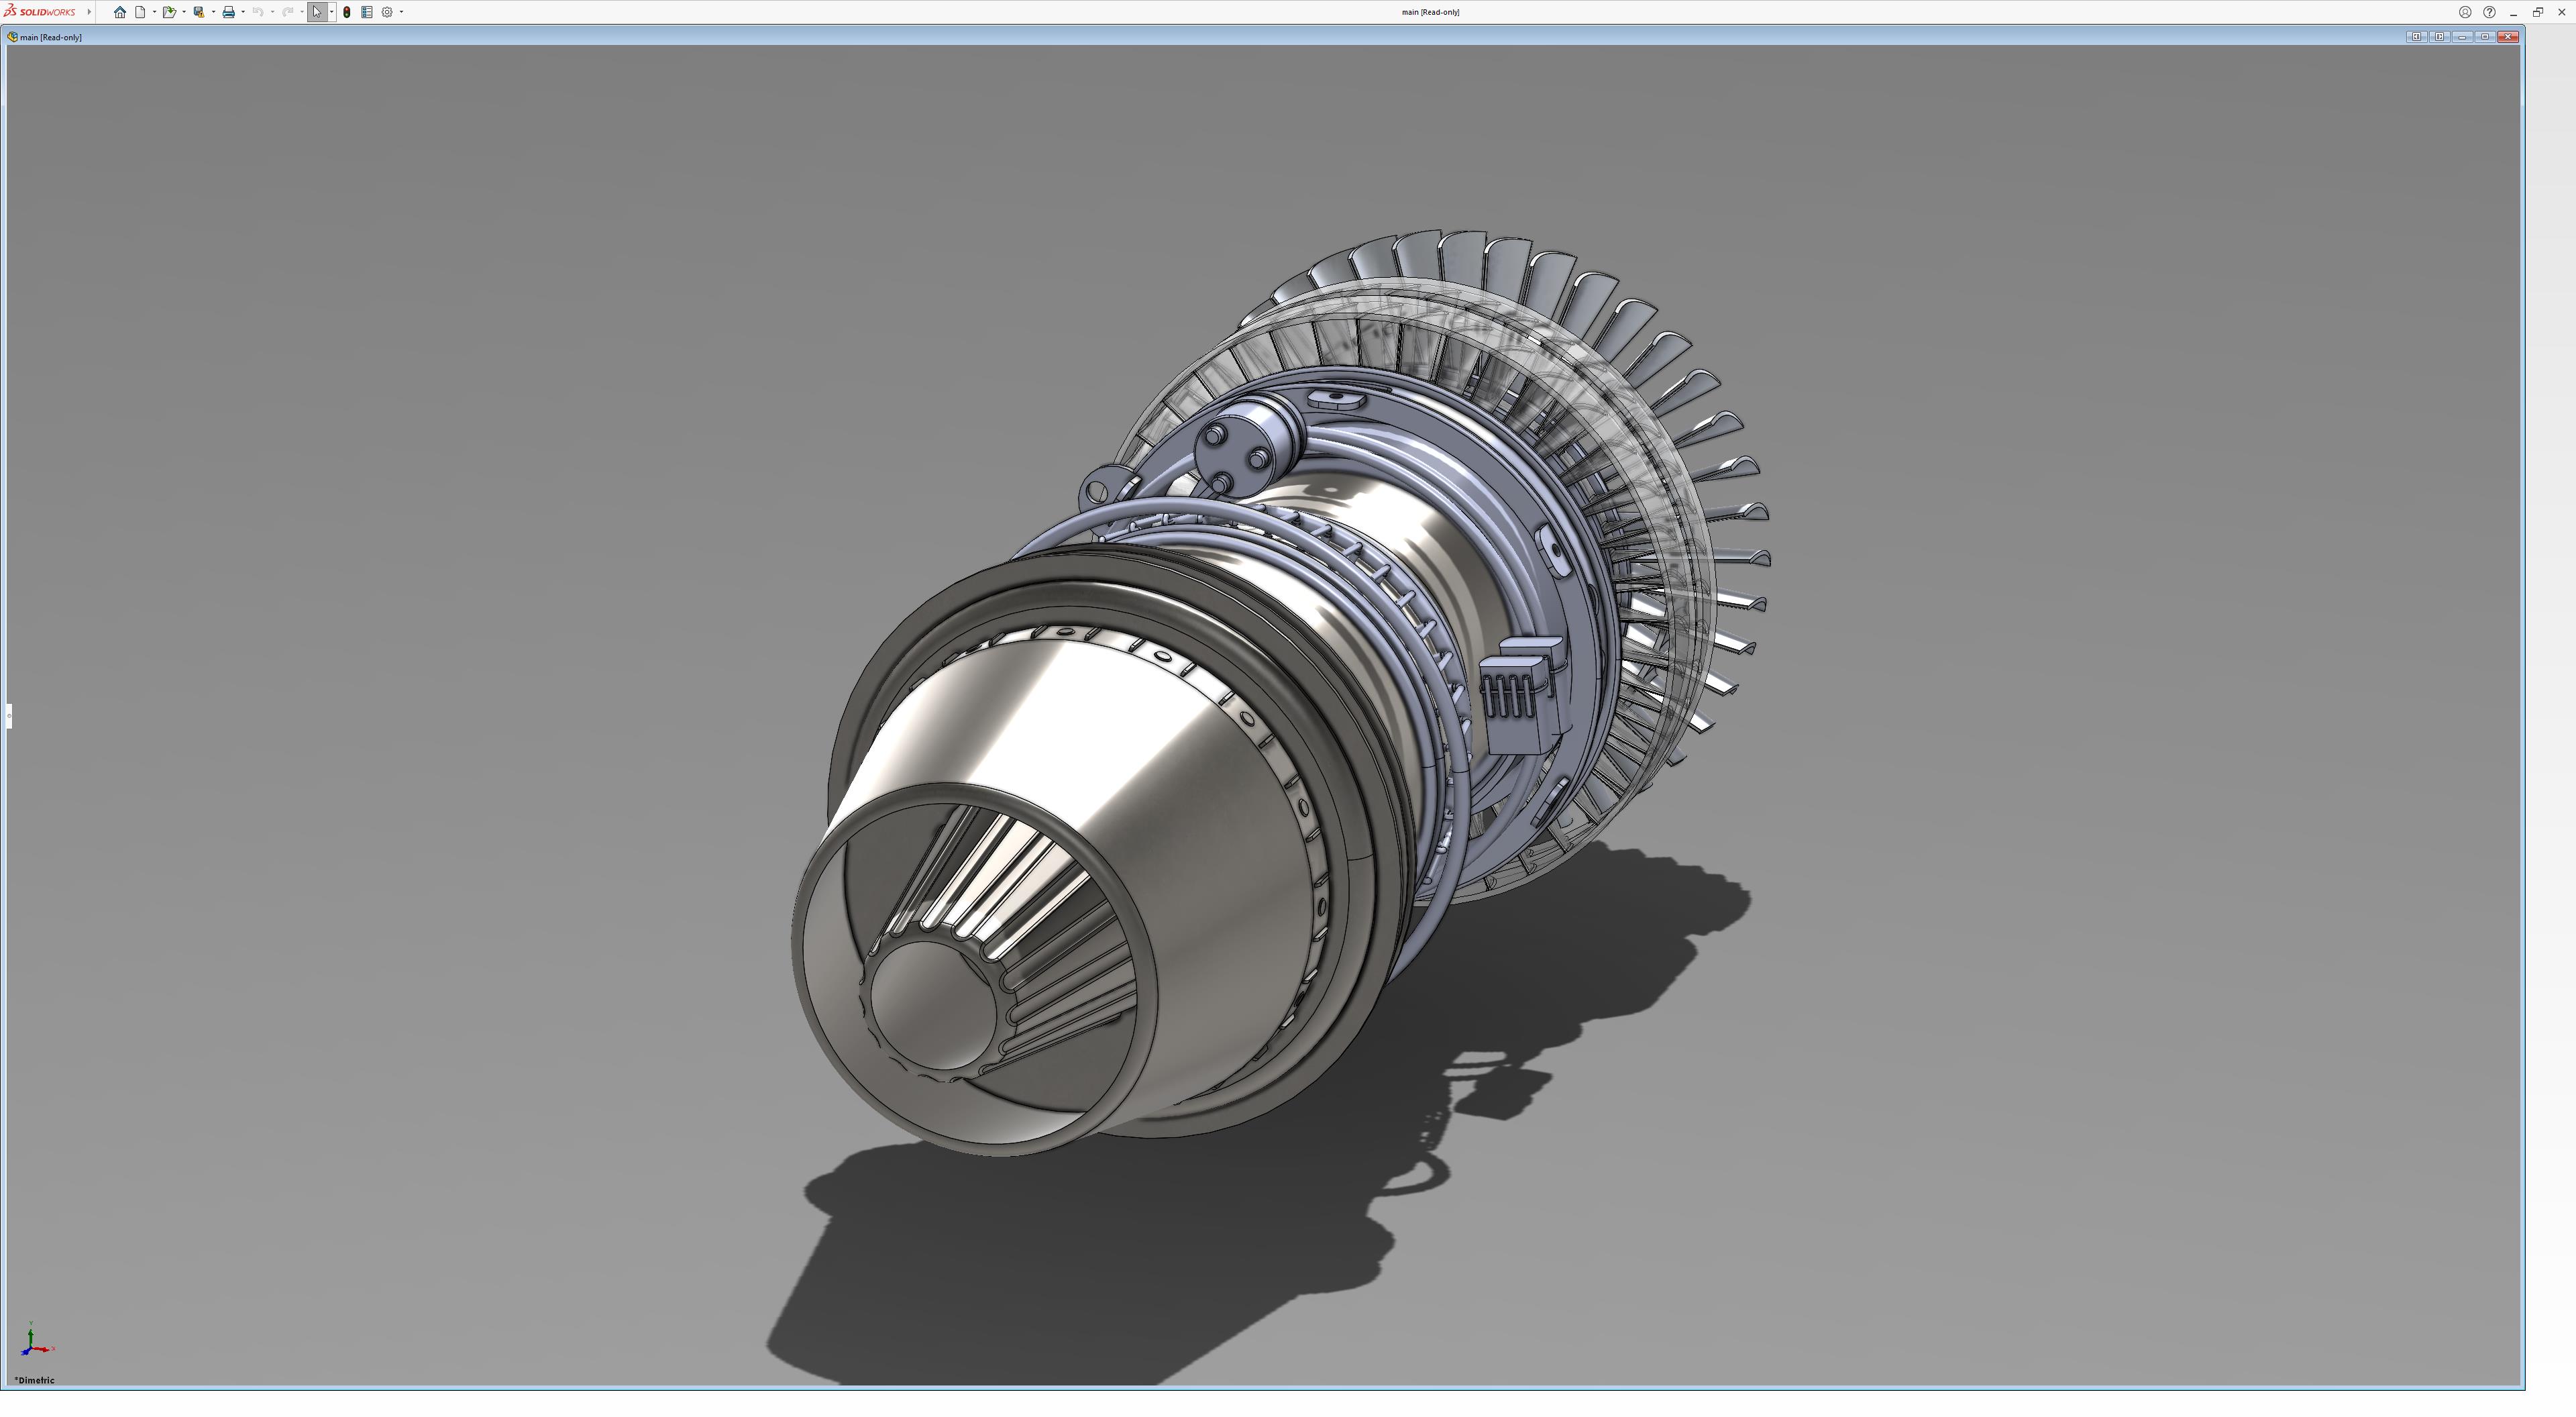The height and width of the screenshot is (1417, 2576).
Task: Click the Options gear icon
Action: pos(387,12)
